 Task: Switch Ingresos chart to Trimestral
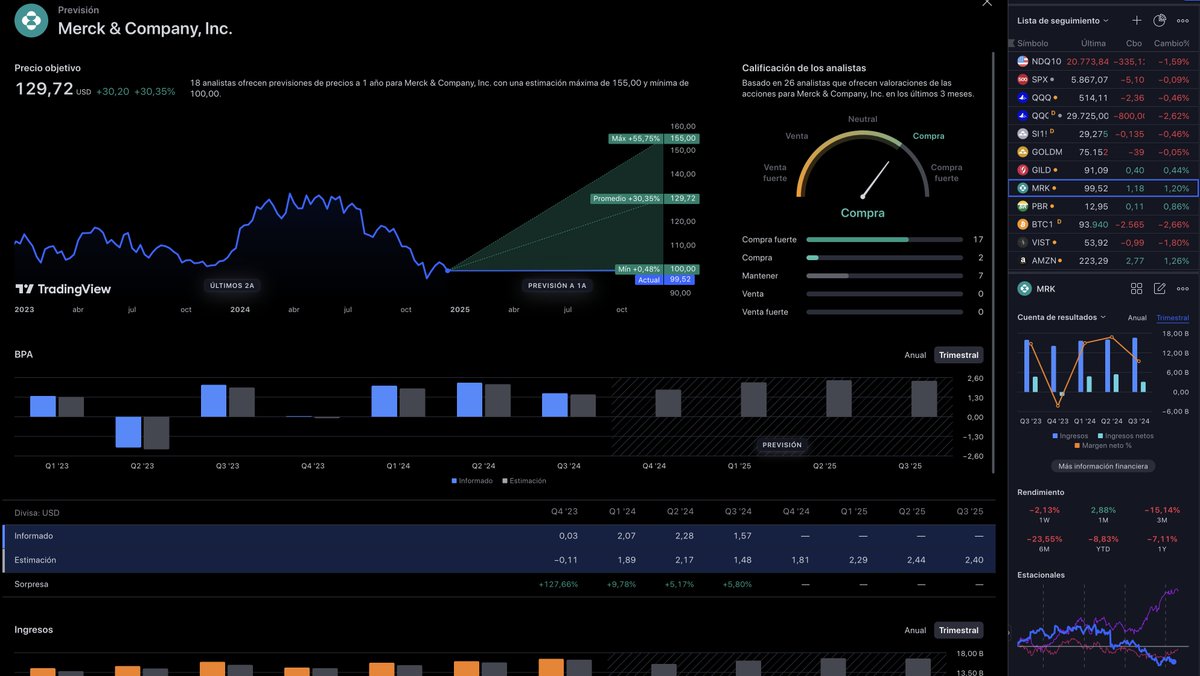point(958,630)
